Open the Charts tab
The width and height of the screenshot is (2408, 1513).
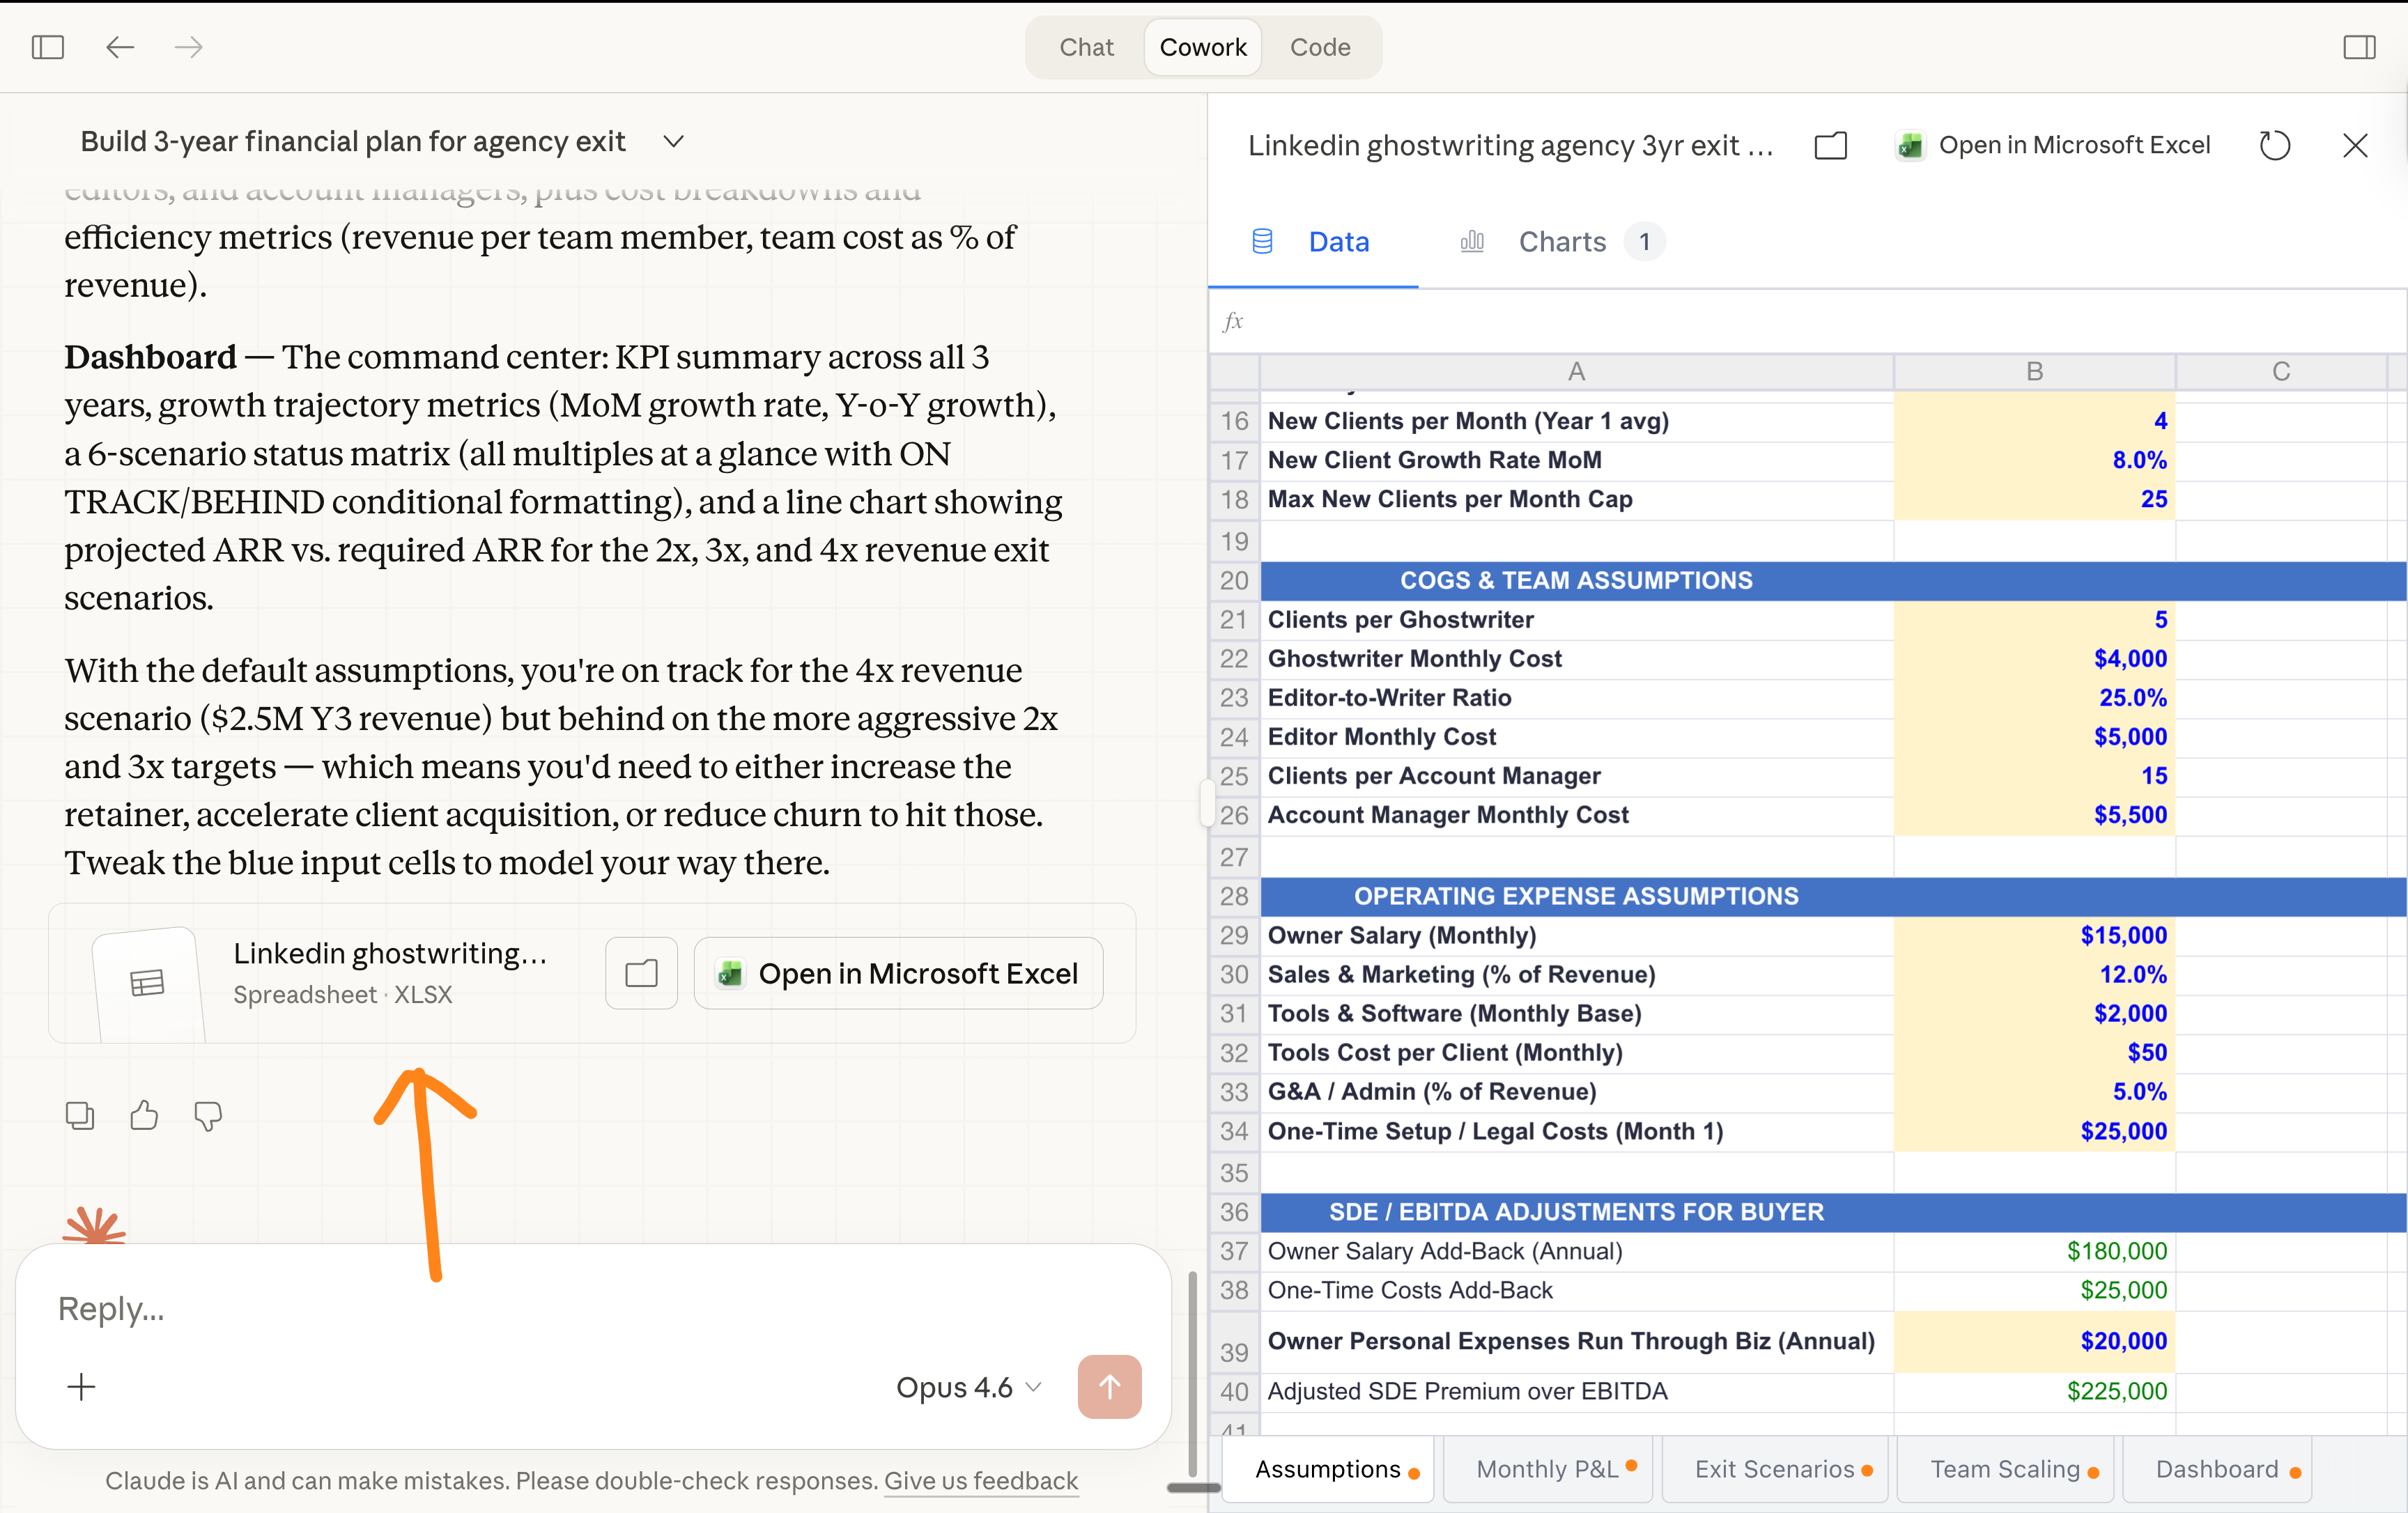(x=1561, y=242)
